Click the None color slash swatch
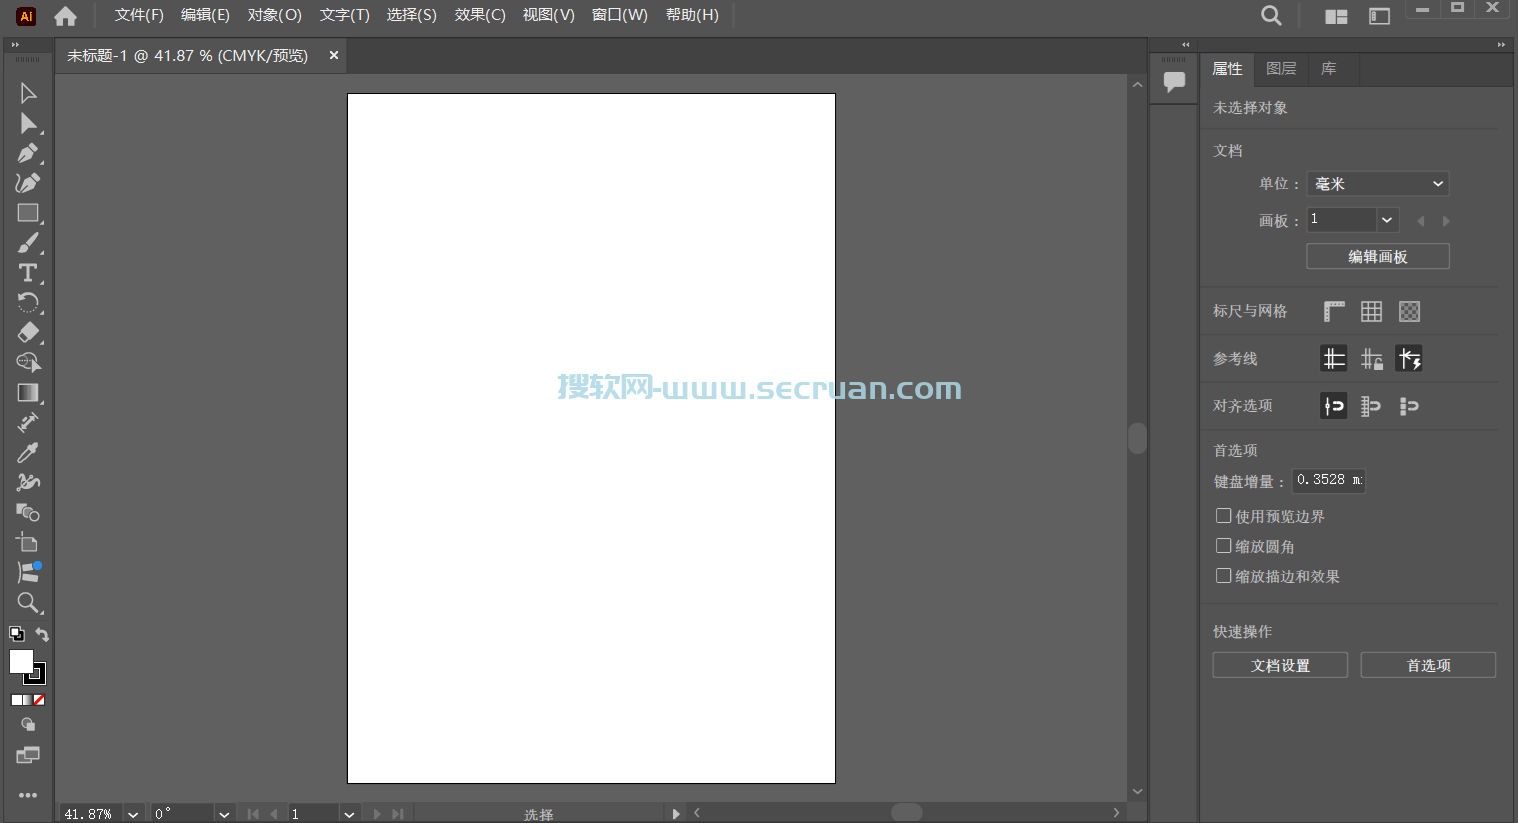The height and width of the screenshot is (823, 1518). [39, 700]
